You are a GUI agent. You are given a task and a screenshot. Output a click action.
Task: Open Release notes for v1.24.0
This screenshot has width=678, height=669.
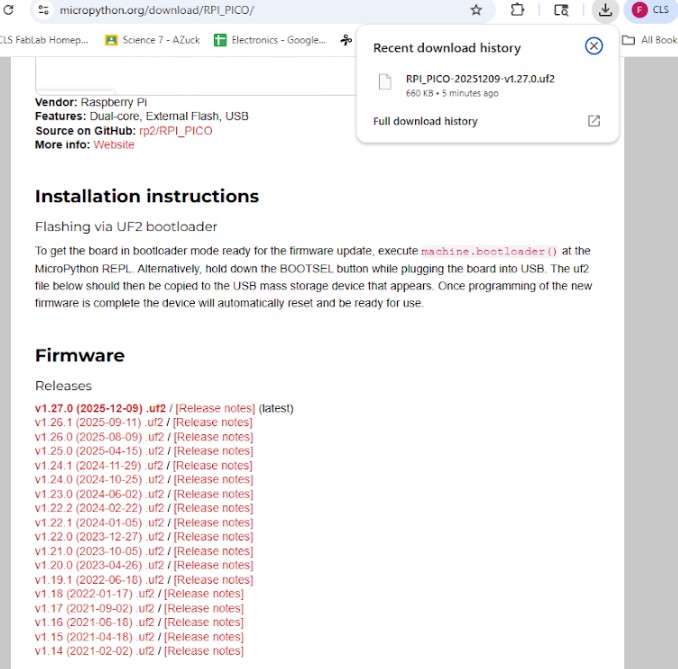click(214, 480)
